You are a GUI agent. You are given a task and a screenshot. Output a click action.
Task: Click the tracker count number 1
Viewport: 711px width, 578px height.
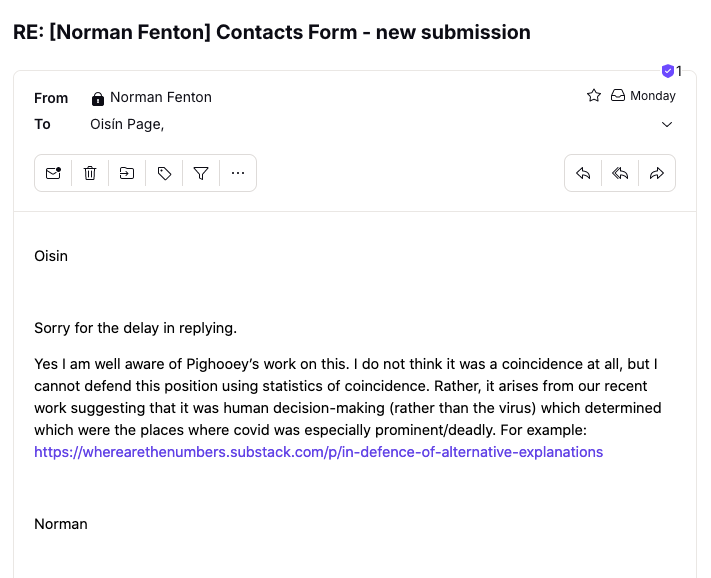tap(679, 71)
